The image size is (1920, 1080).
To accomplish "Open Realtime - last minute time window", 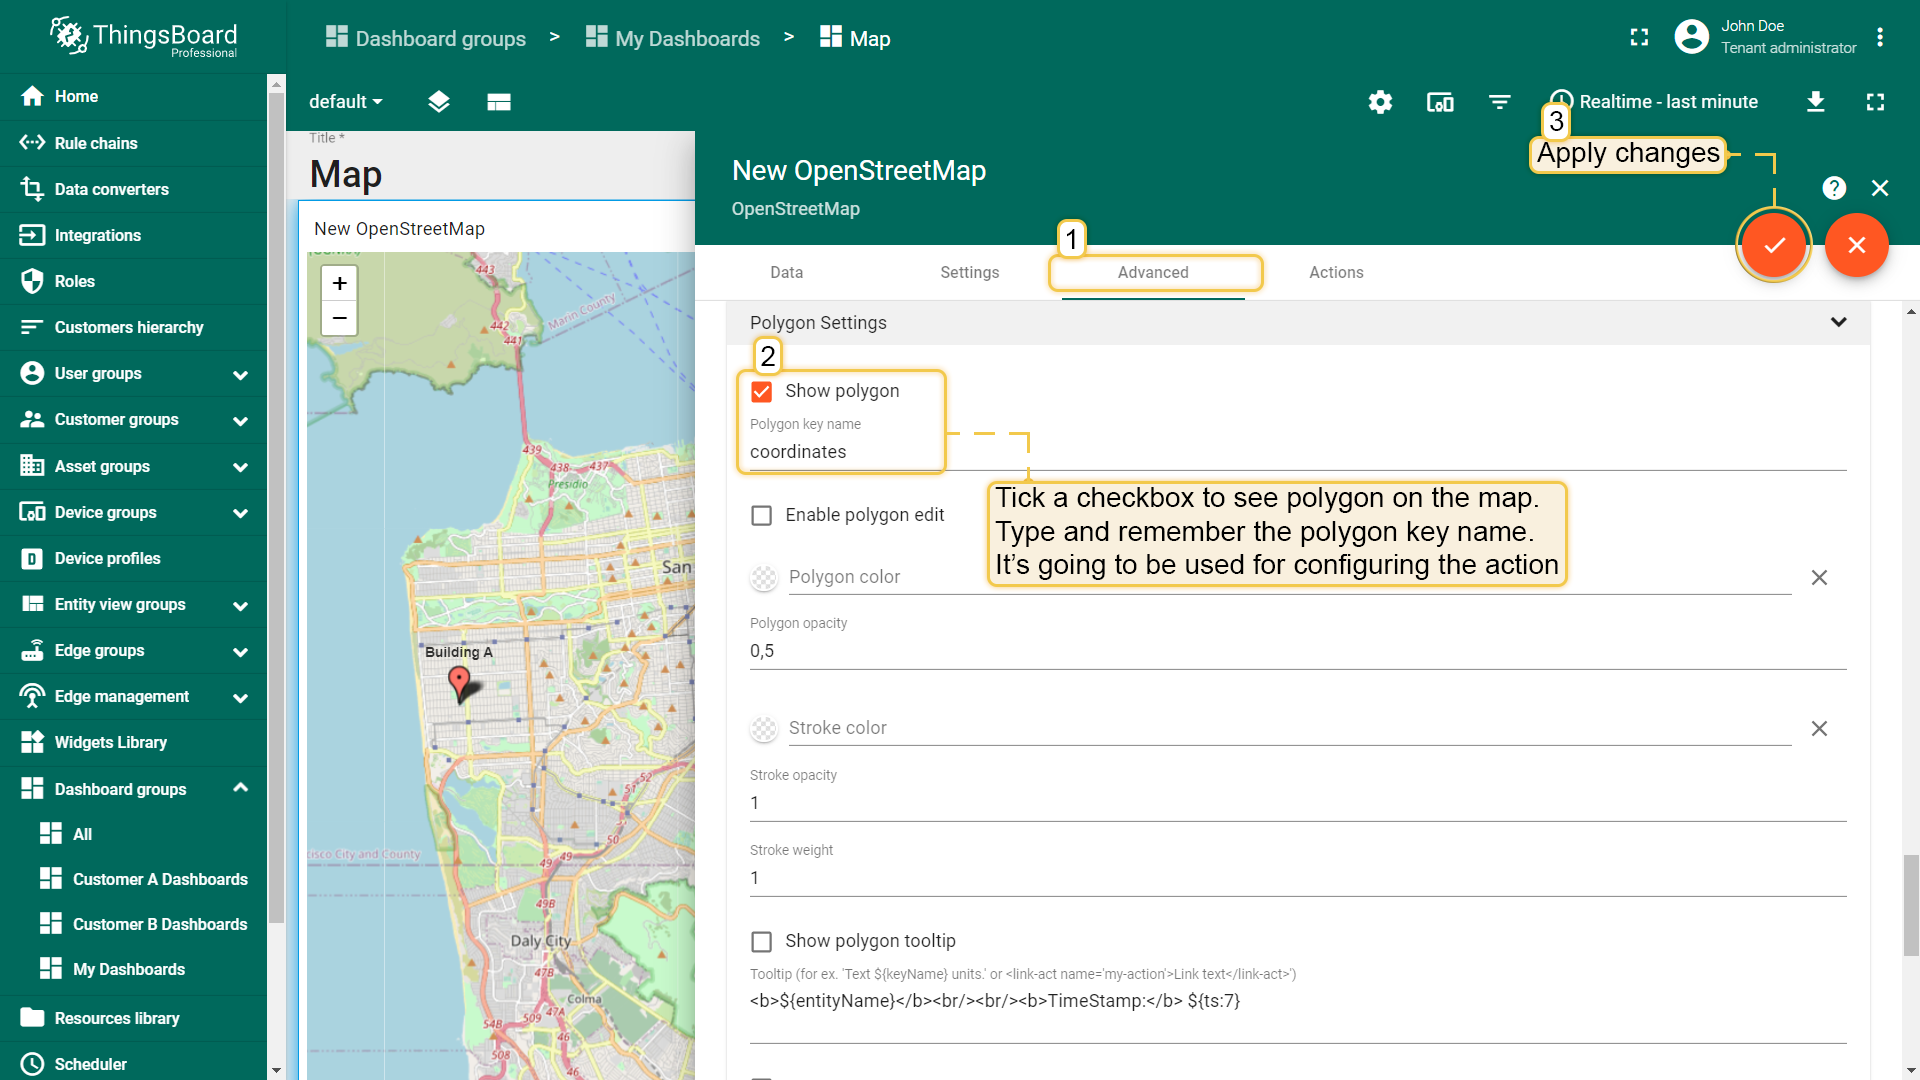I will tap(1654, 102).
